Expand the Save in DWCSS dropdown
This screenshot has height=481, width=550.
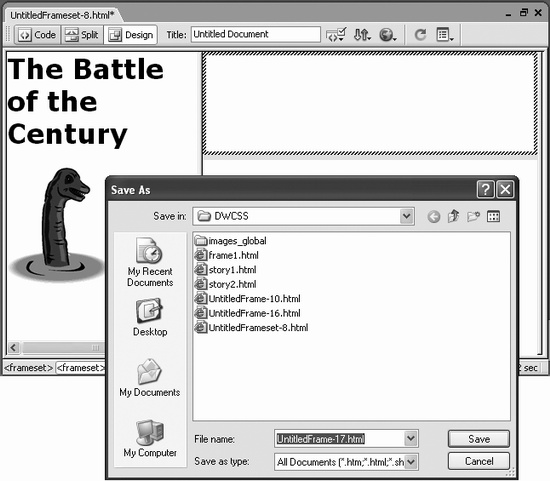(407, 216)
